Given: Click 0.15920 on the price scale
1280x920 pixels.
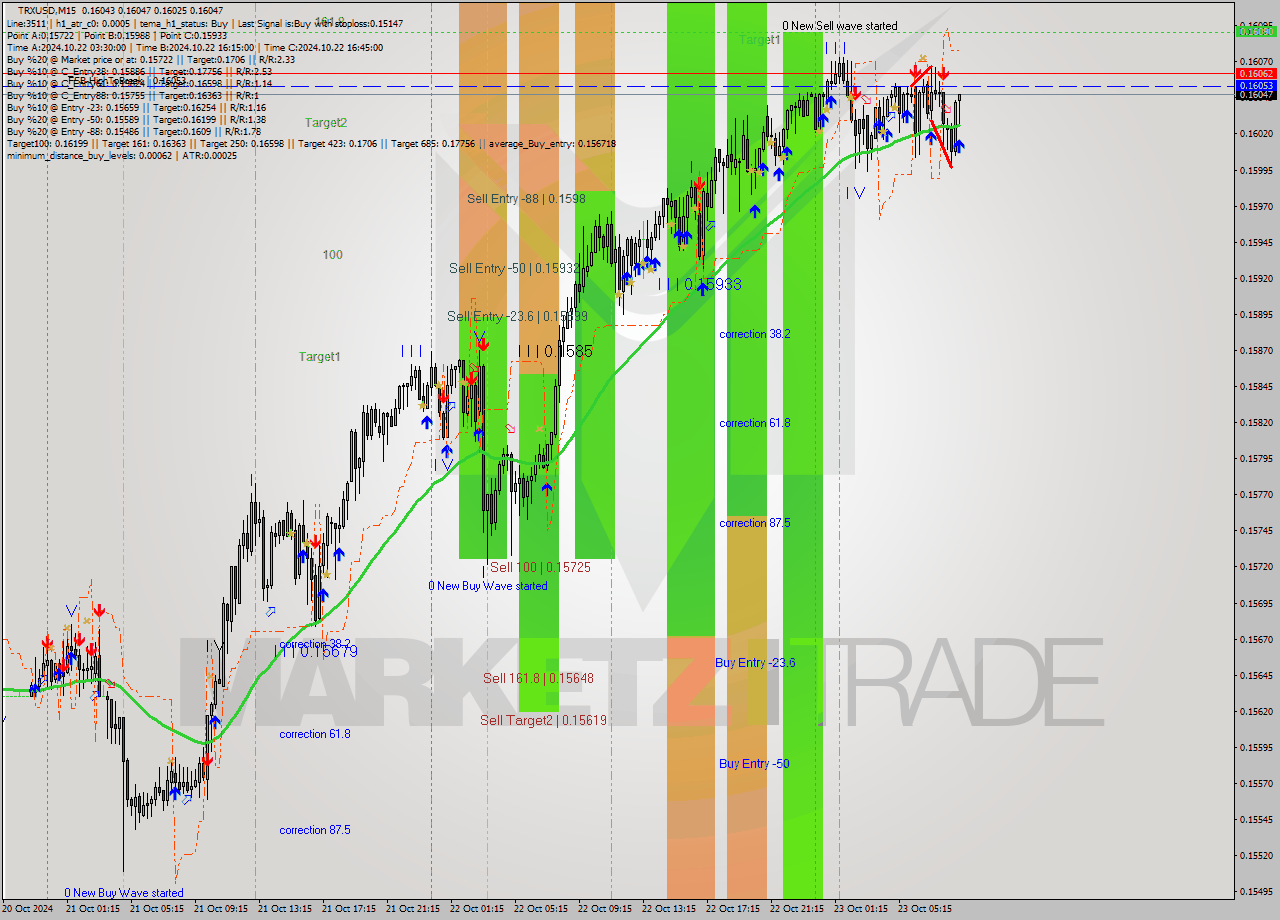Looking at the screenshot, I should click(x=1255, y=279).
